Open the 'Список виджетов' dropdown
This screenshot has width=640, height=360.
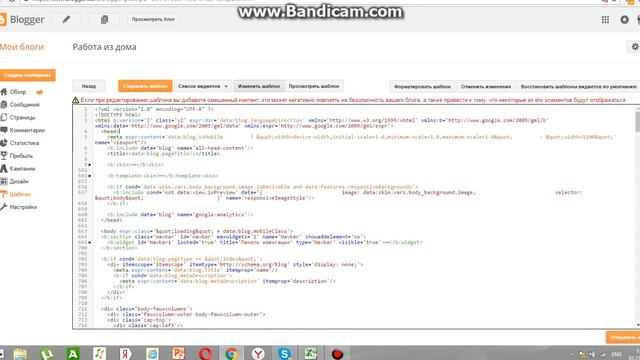202,86
